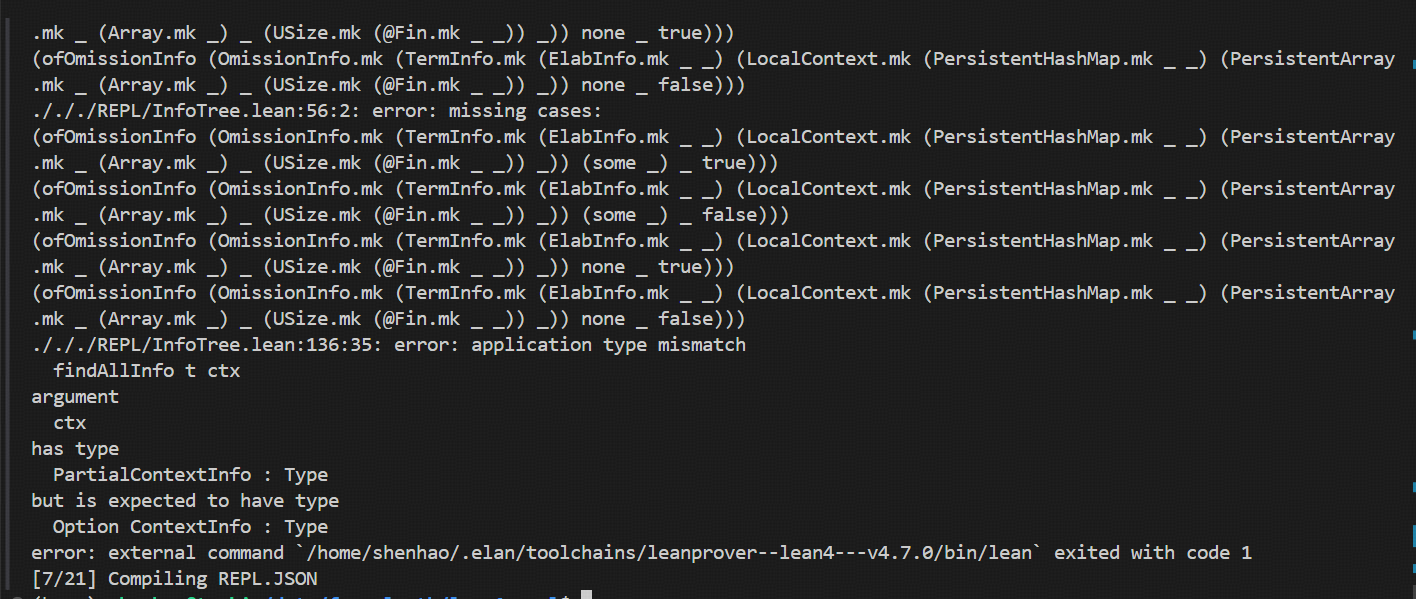Viewport: 1416px width, 599px height.
Task: Click the "REPL.JSON" module name
Action: click(x=268, y=579)
